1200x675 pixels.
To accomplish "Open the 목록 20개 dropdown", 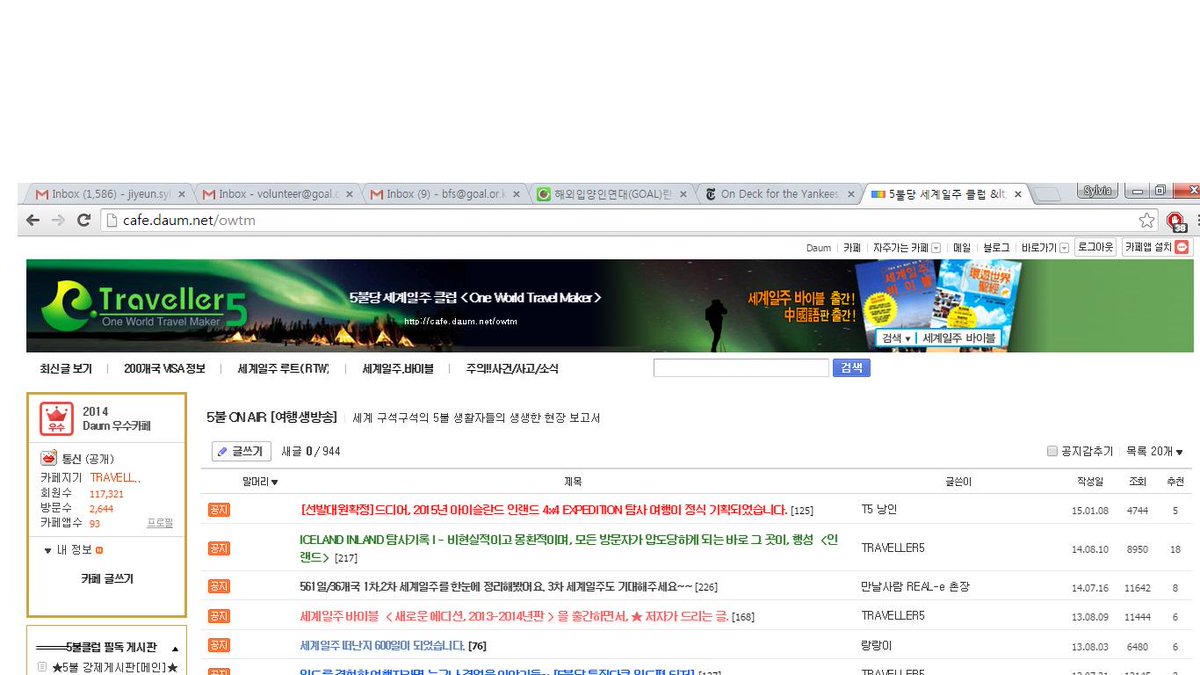I will [x=1154, y=452].
